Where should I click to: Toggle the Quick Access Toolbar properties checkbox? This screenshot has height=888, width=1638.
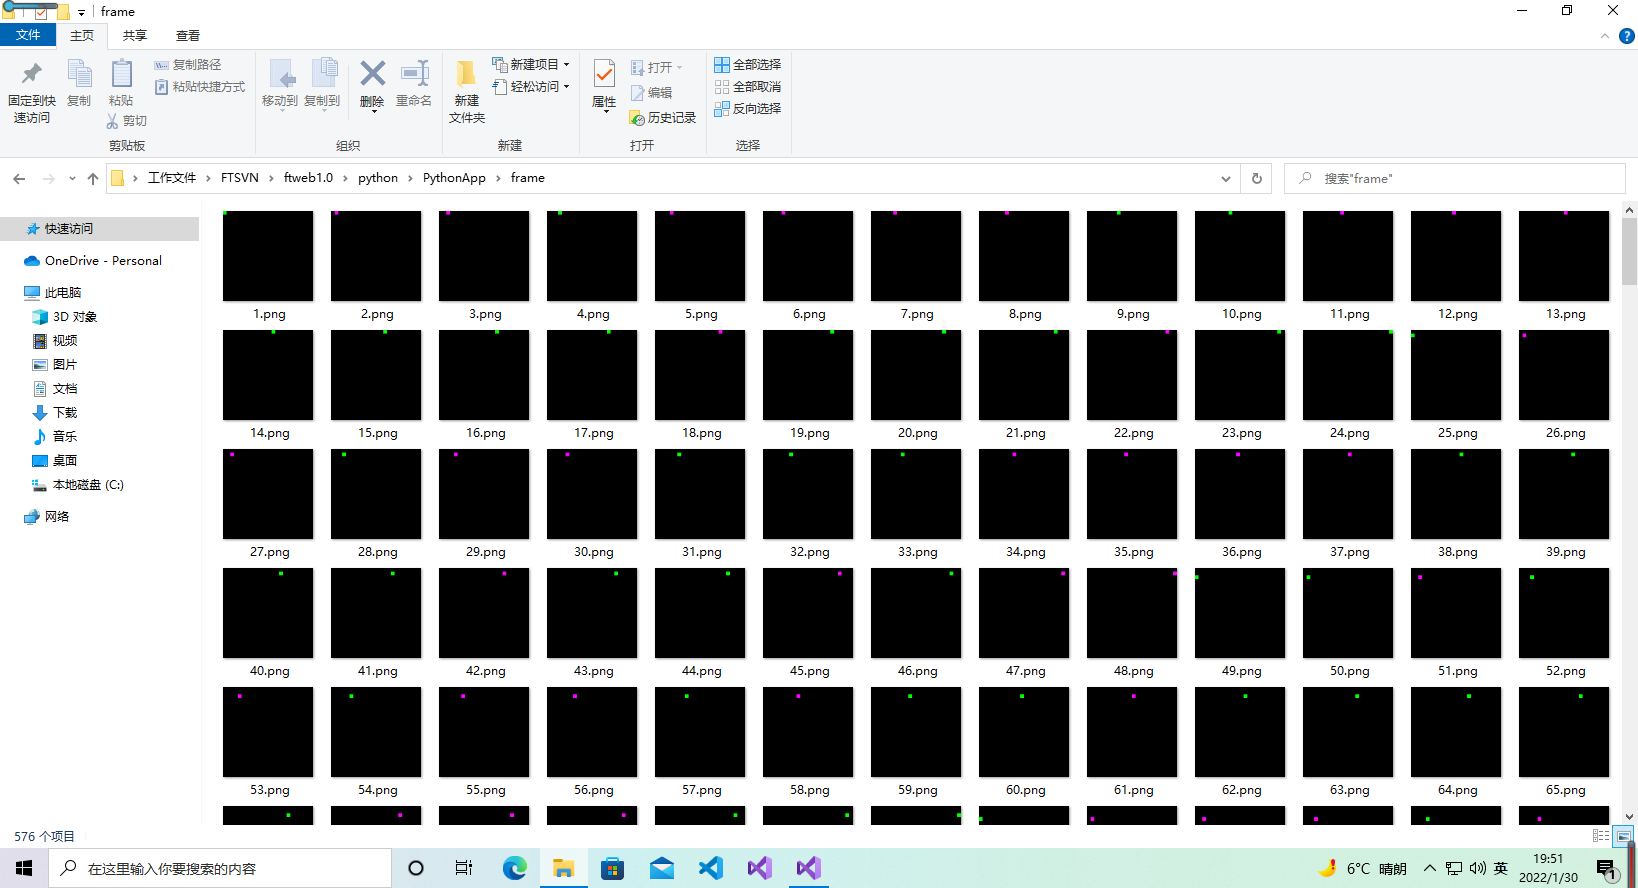point(41,12)
